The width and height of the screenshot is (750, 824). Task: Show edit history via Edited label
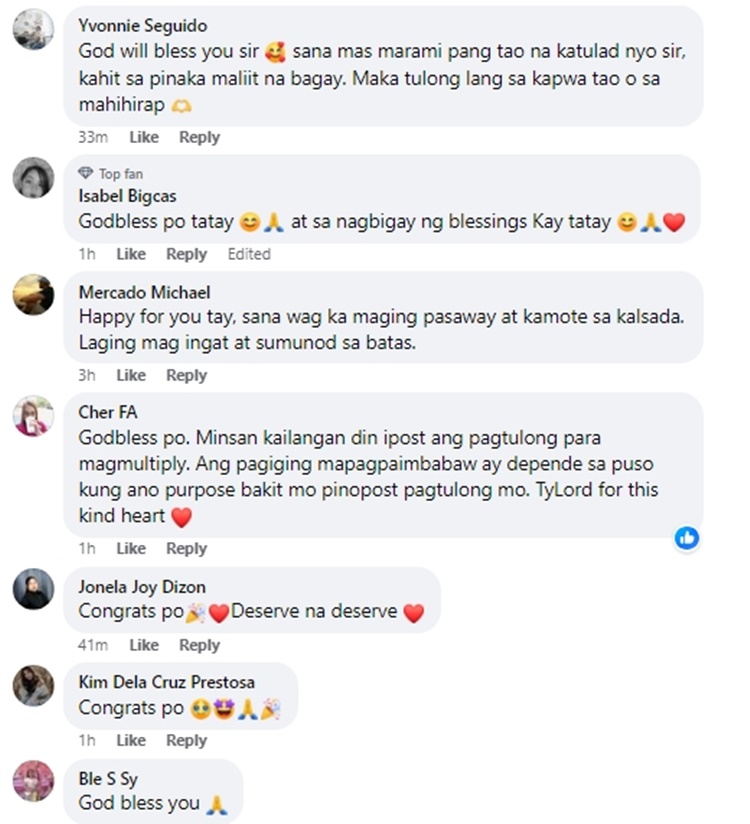249,254
